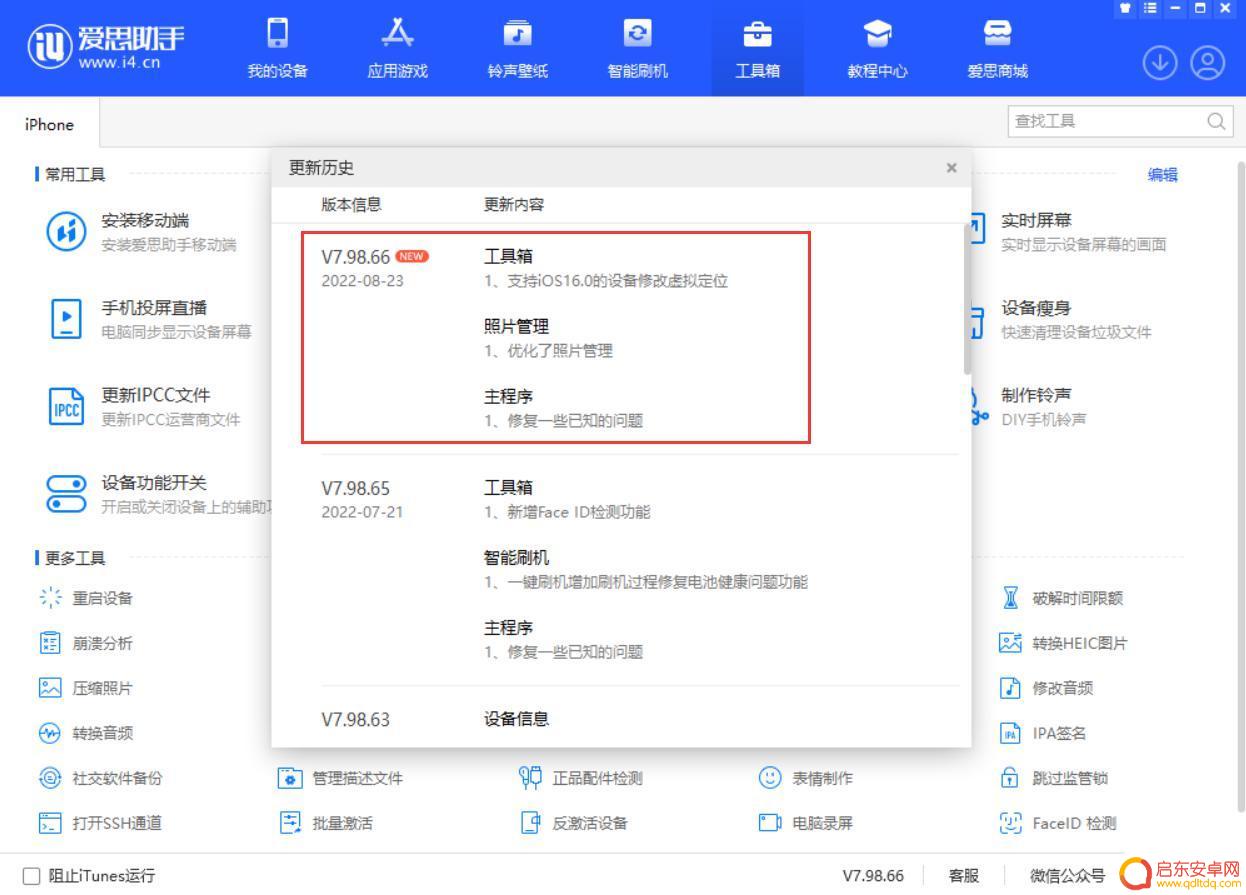Click 重启设备 icon

[50, 598]
